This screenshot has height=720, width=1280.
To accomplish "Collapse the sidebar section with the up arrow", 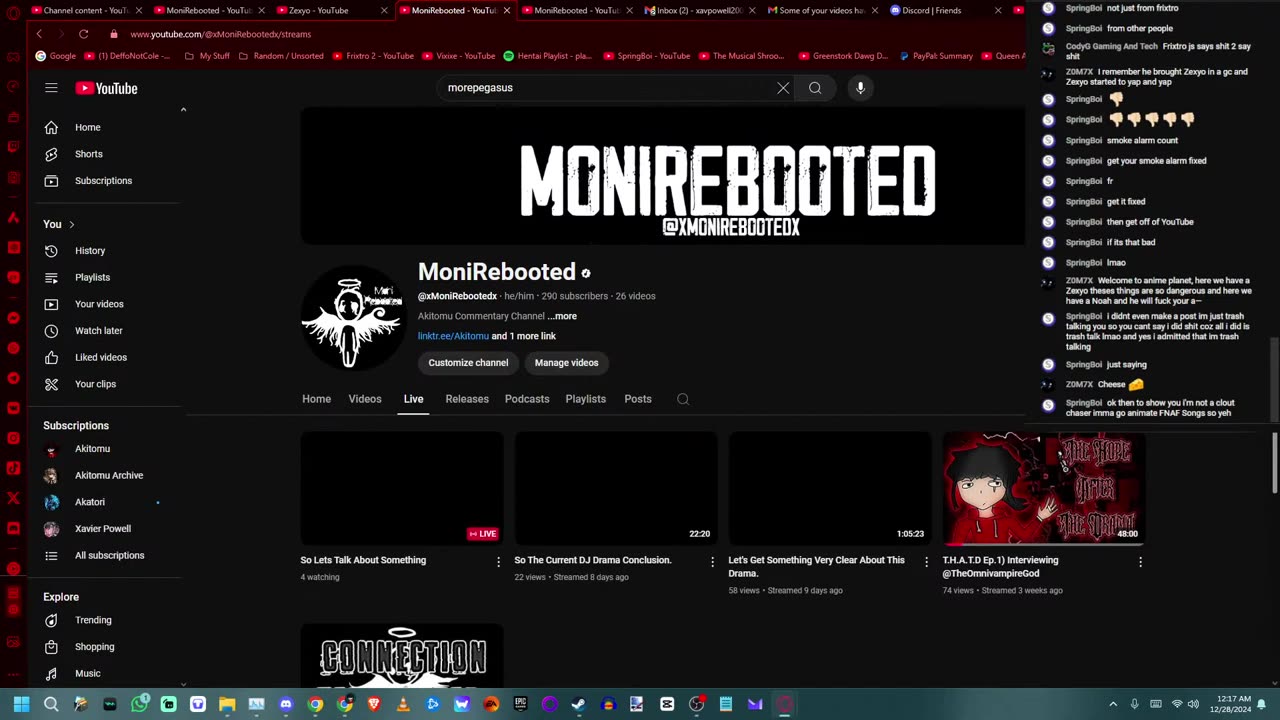I will click(183, 109).
